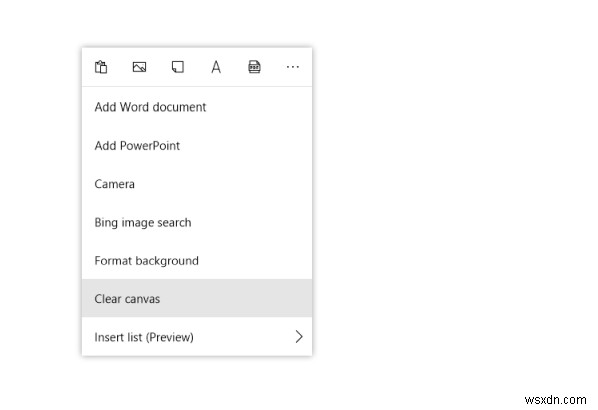Choose Add PowerPoint menu entry
The width and height of the screenshot is (598, 410).
click(197, 145)
